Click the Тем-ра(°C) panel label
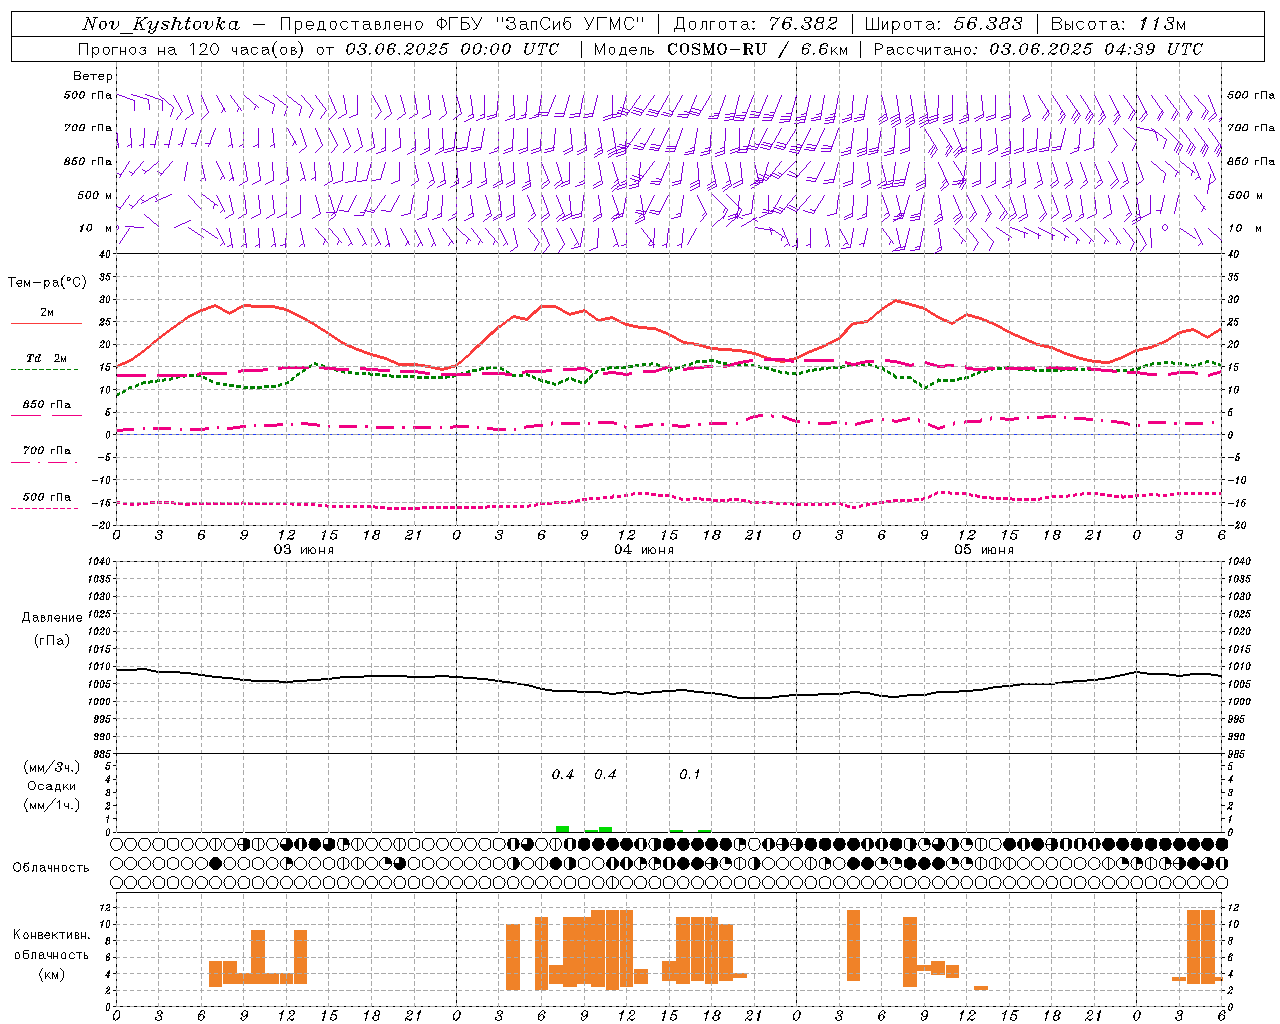The width and height of the screenshot is (1280, 1024). point(47,283)
